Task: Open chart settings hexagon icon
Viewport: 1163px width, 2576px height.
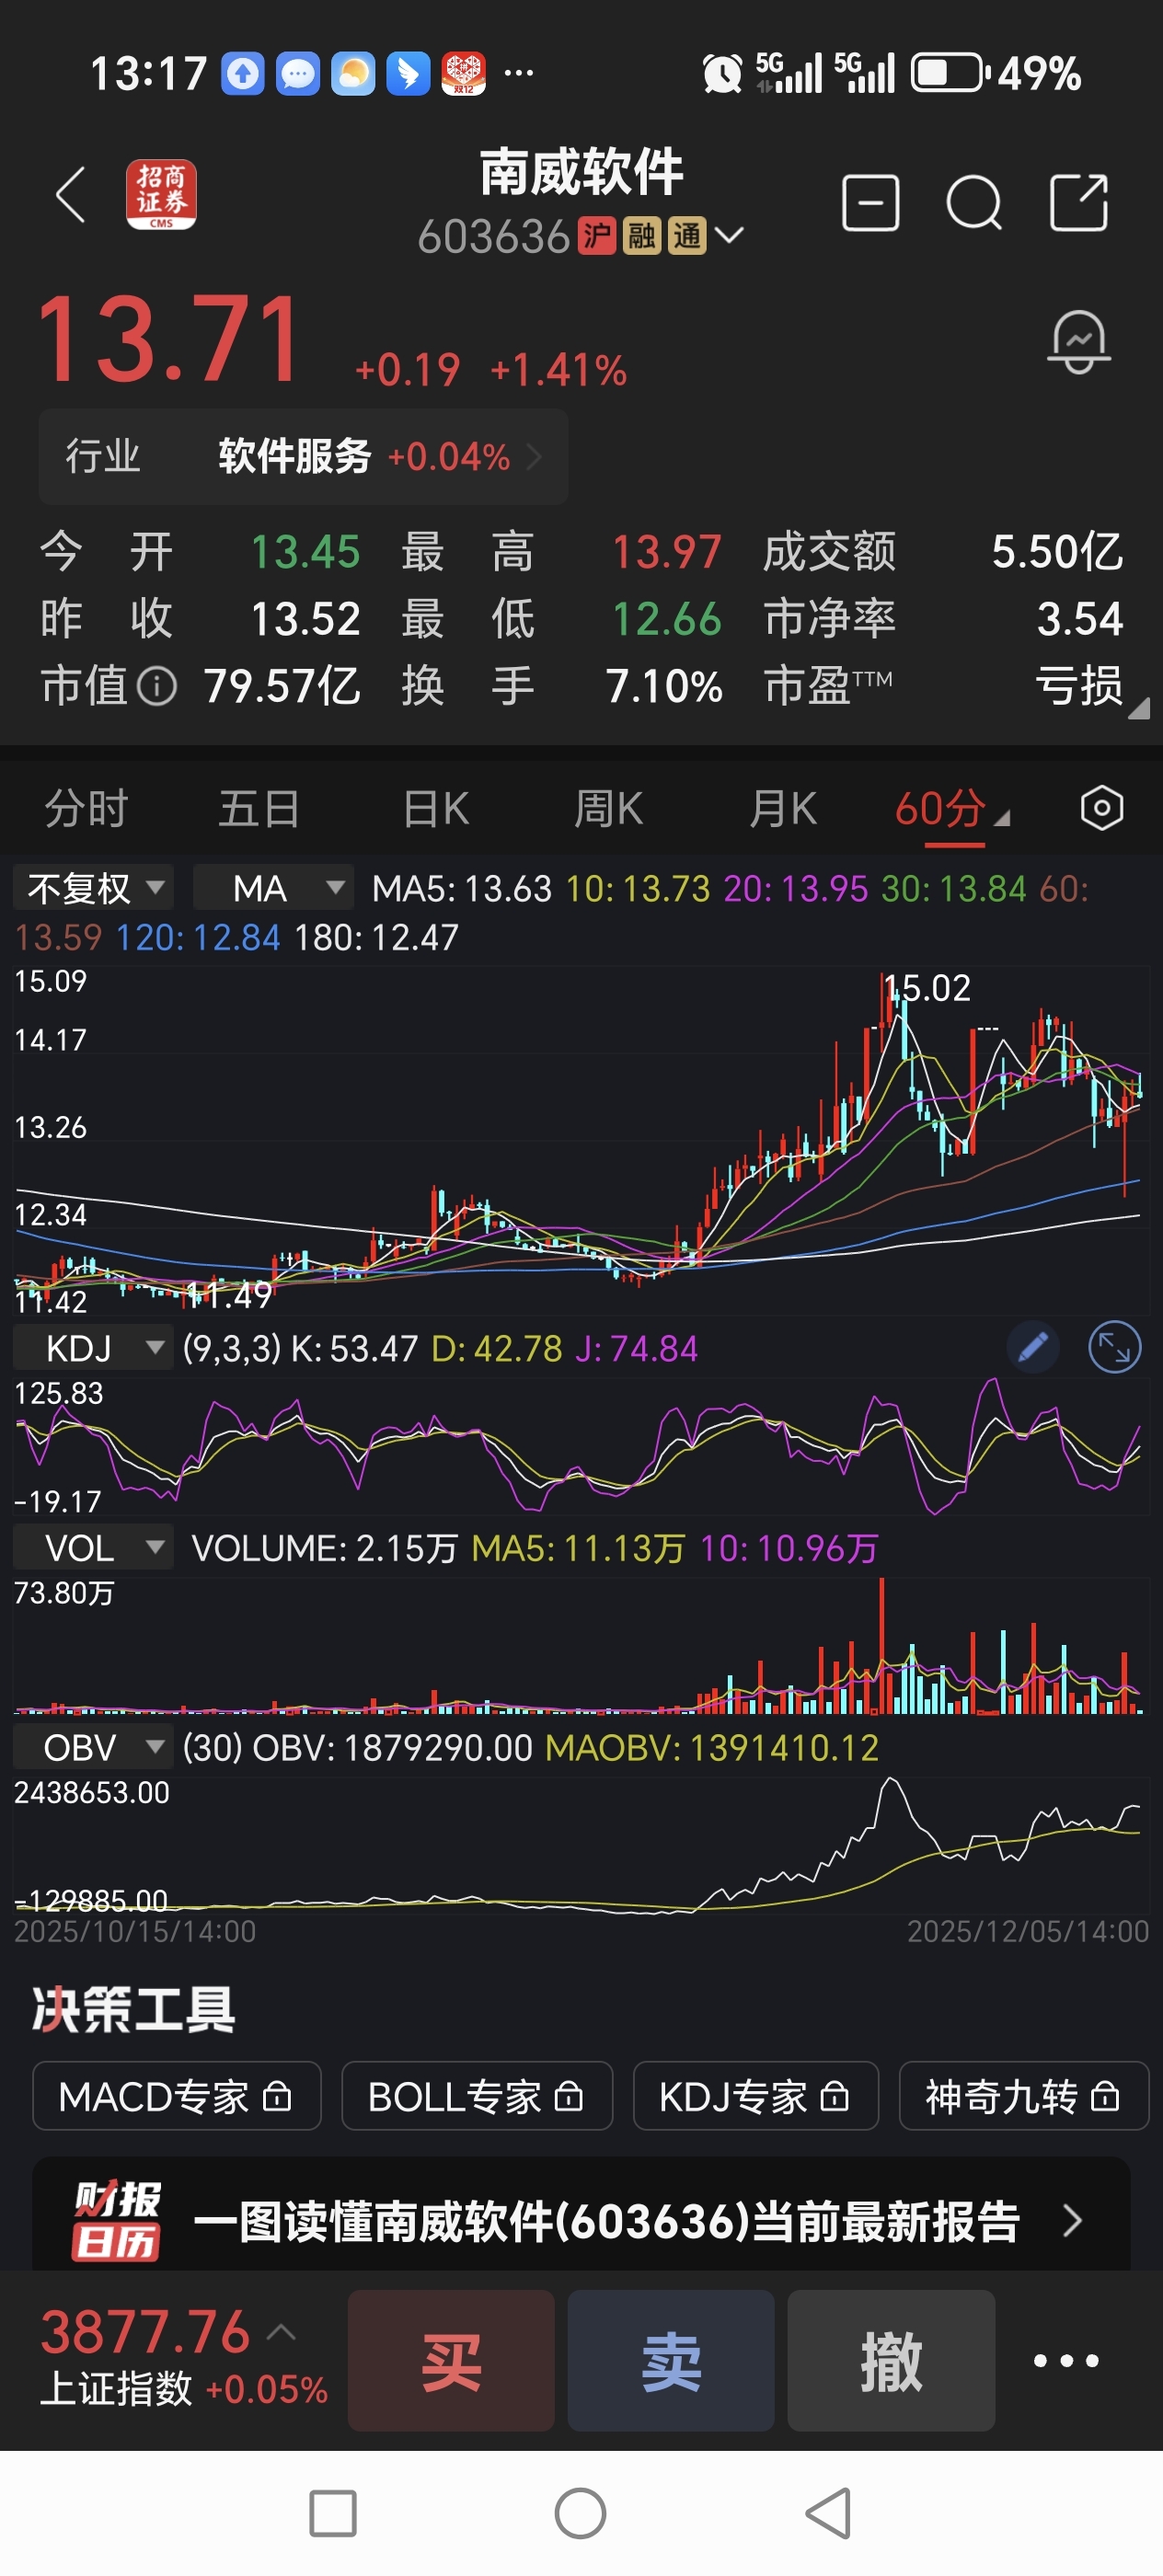Action: [x=1101, y=808]
